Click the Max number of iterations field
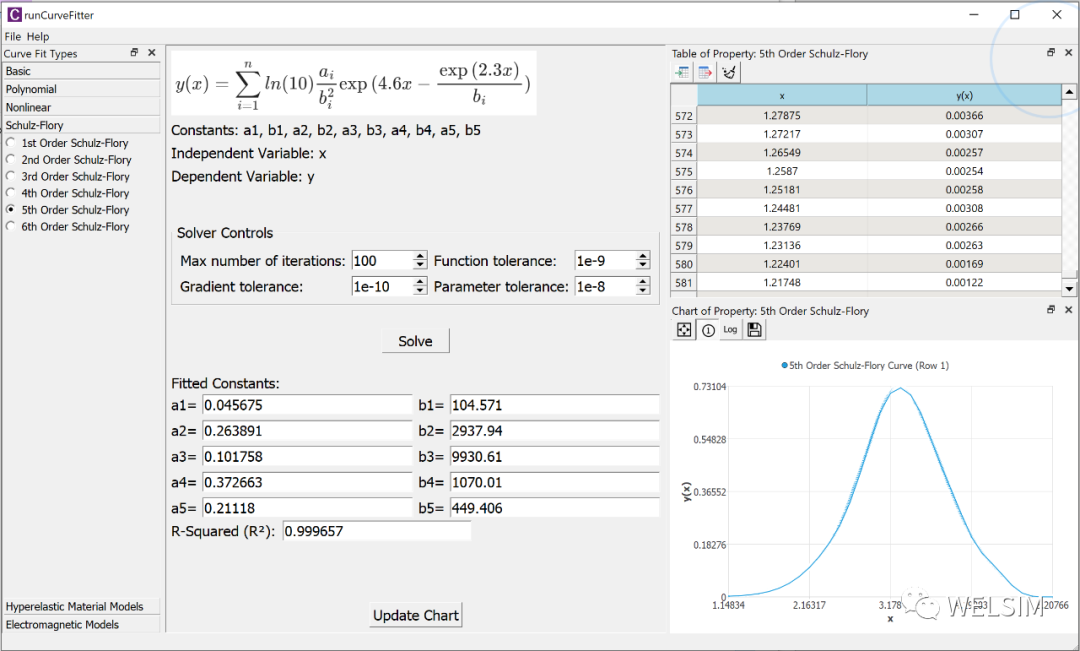1080x651 pixels. point(382,260)
